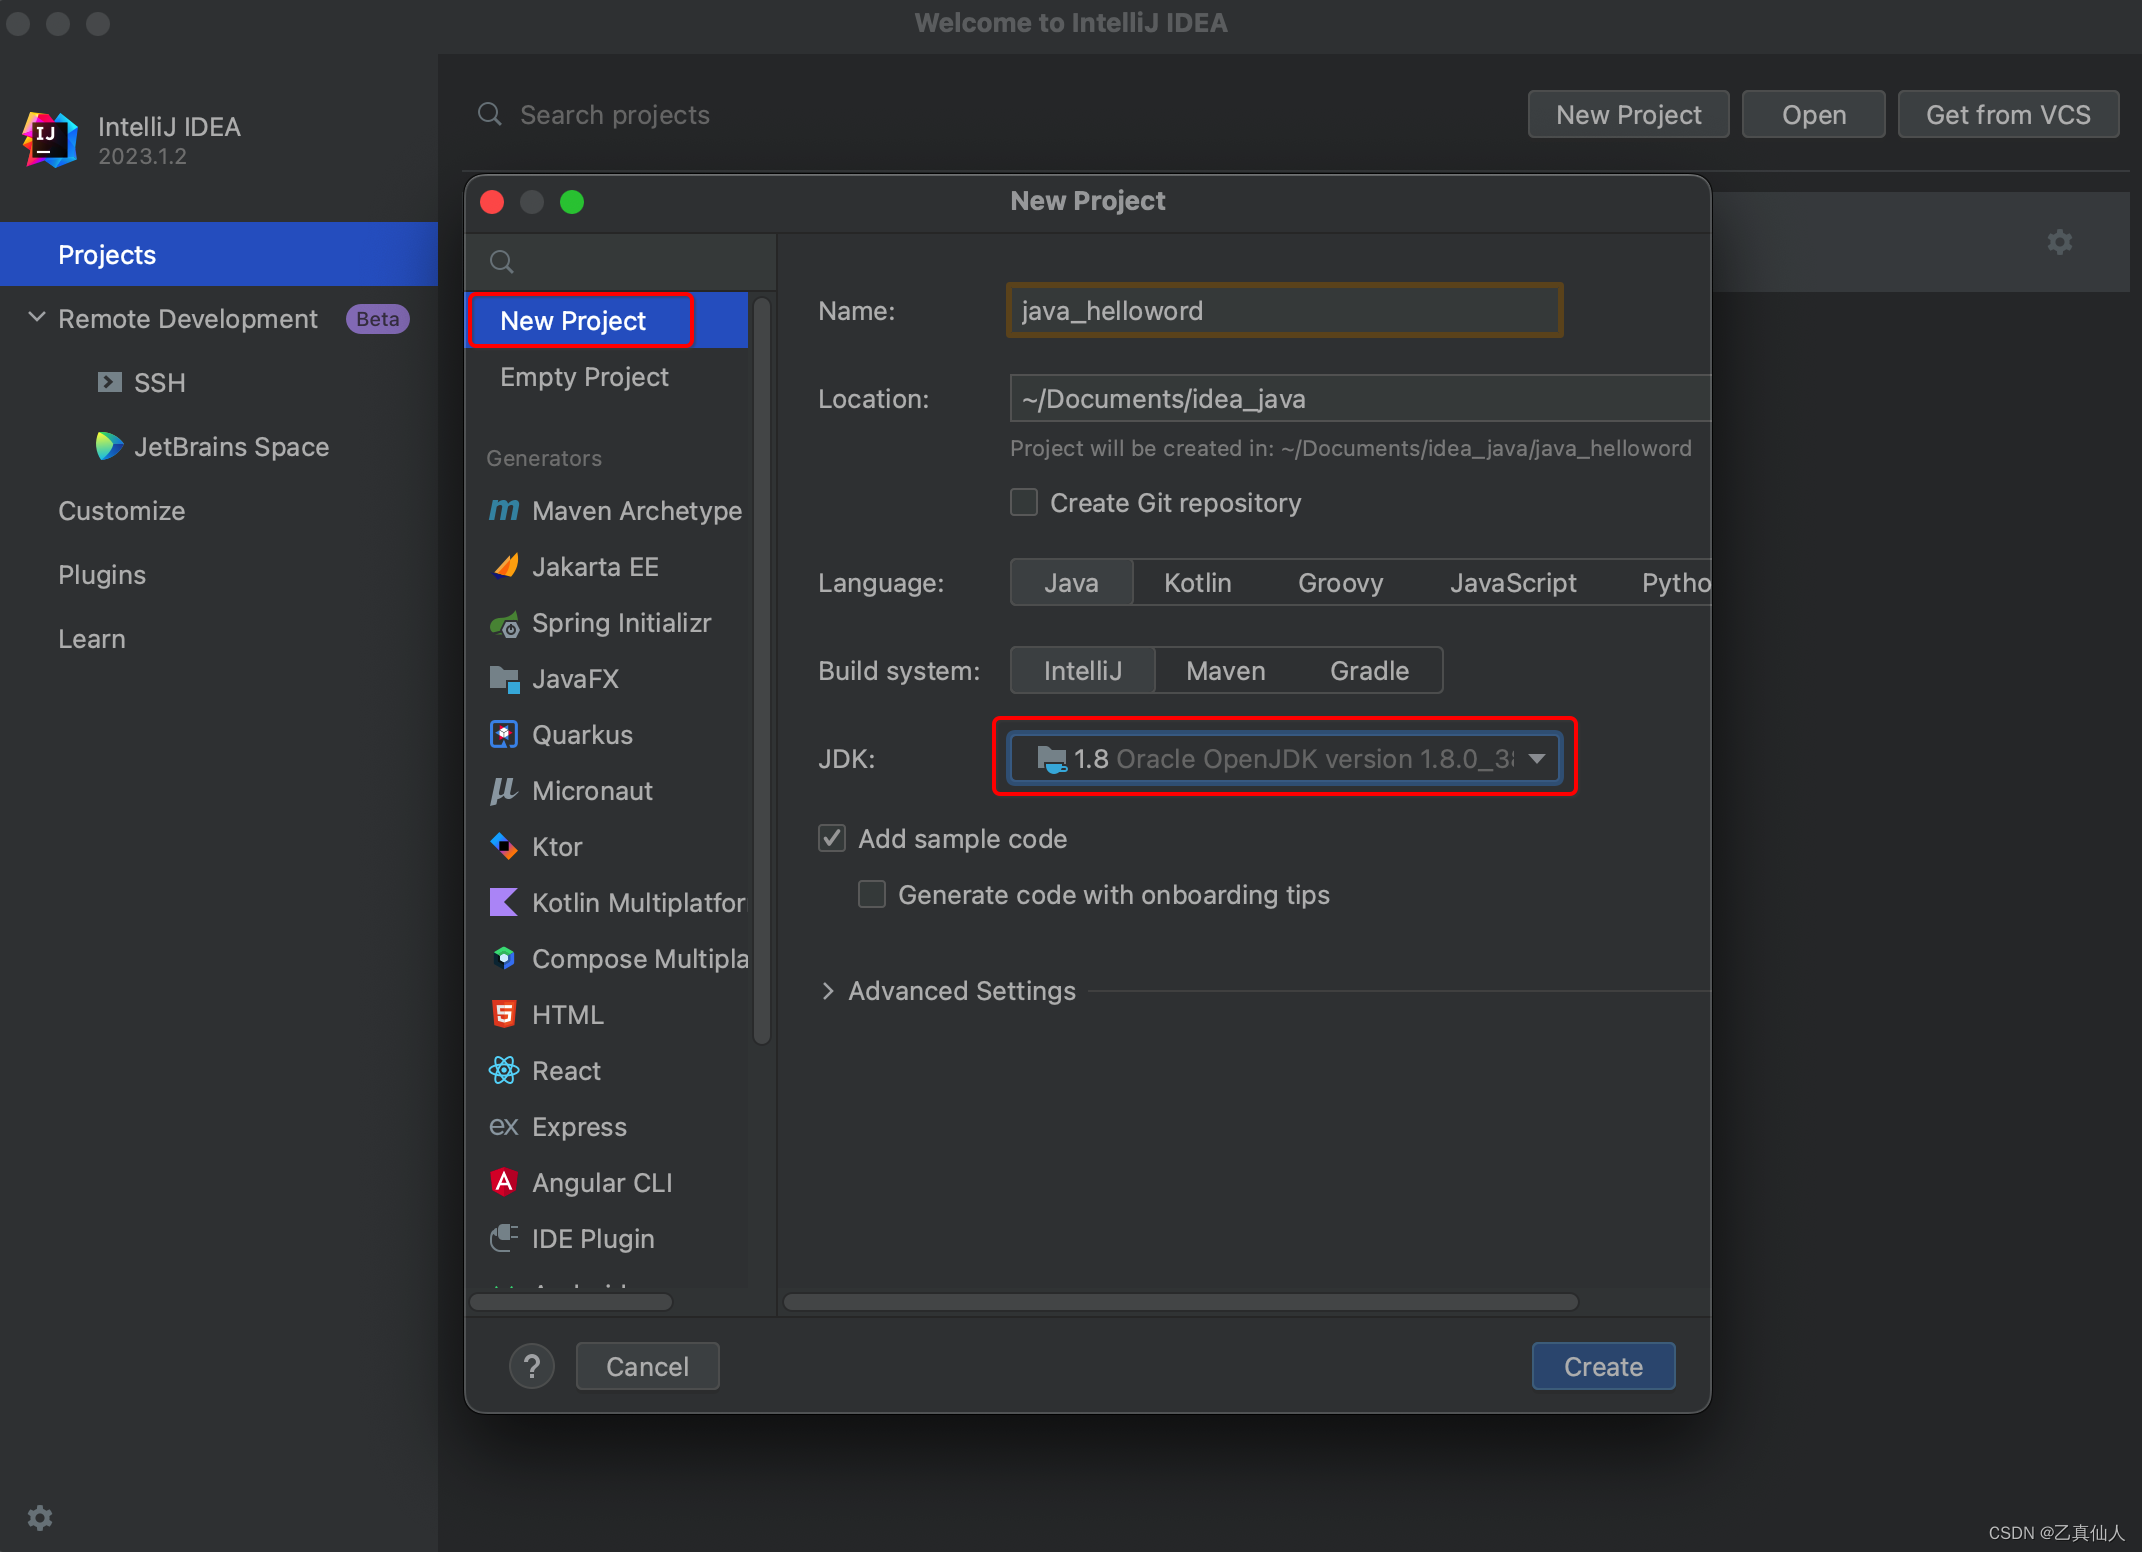Click the Location input field
The width and height of the screenshot is (2142, 1552).
pos(1360,398)
